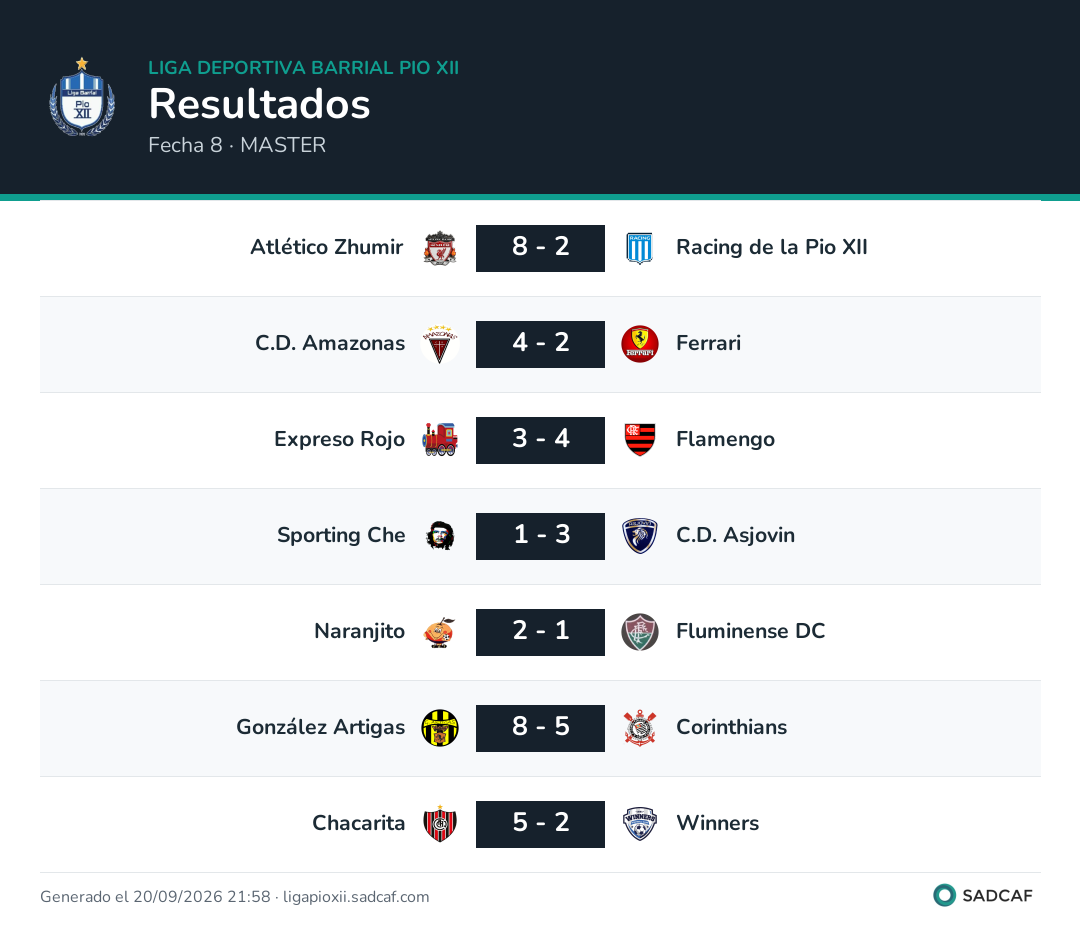
Task: Click the Chacarita striped shield
Action: (439, 824)
